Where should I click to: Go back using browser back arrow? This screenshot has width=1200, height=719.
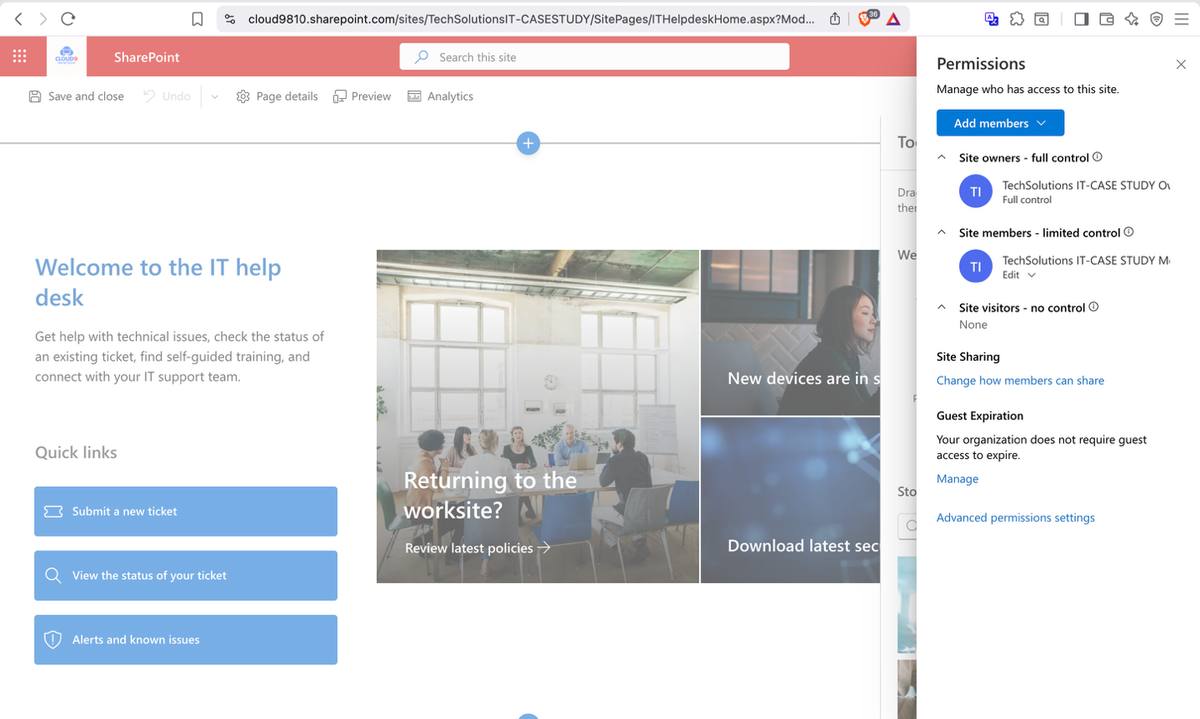point(17,18)
